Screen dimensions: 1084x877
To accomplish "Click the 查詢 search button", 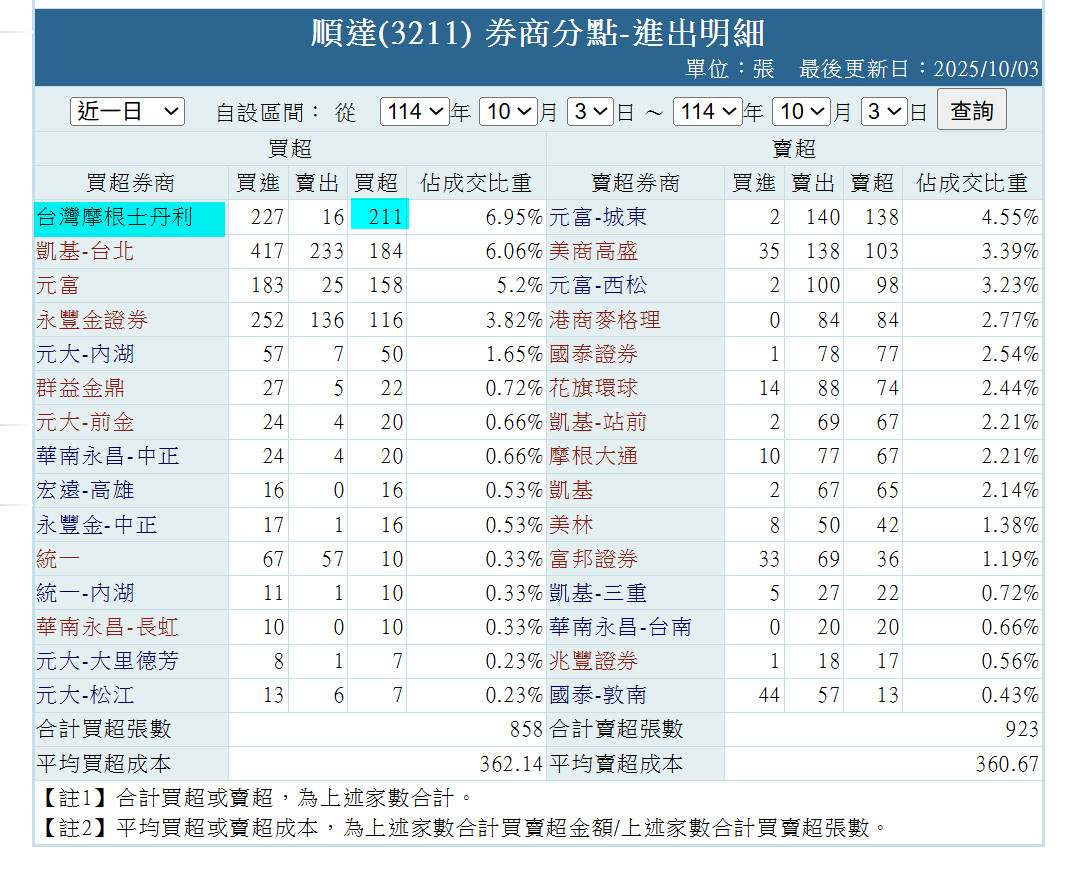I will (969, 111).
